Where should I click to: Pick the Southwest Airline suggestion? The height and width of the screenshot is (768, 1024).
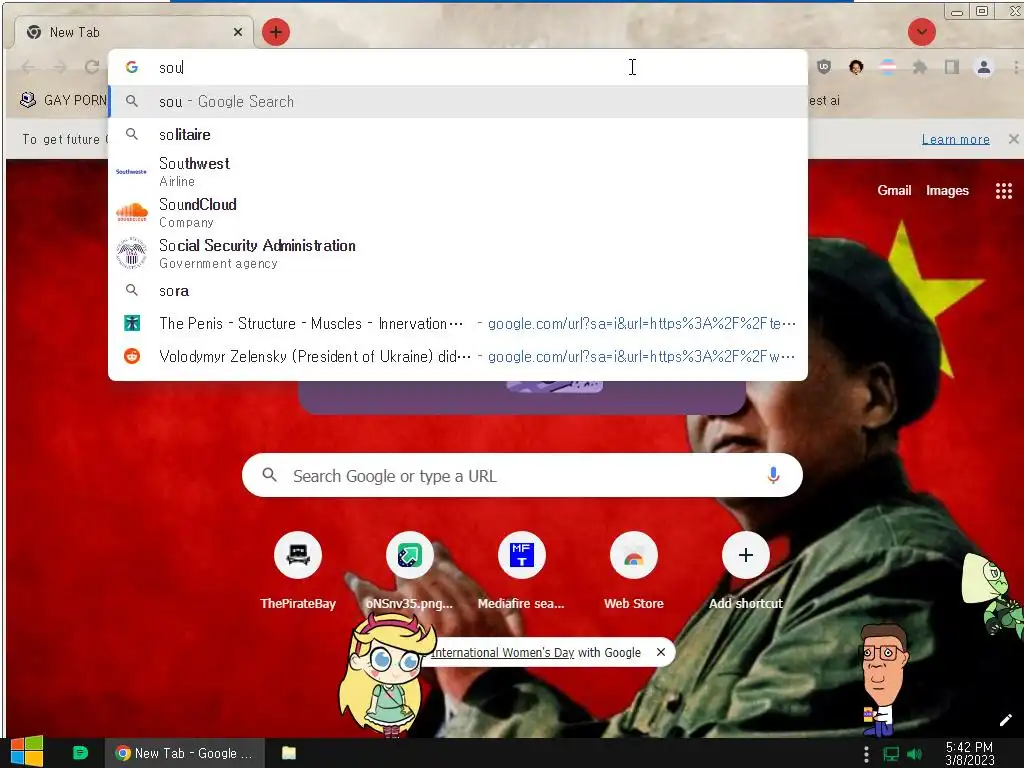457,172
